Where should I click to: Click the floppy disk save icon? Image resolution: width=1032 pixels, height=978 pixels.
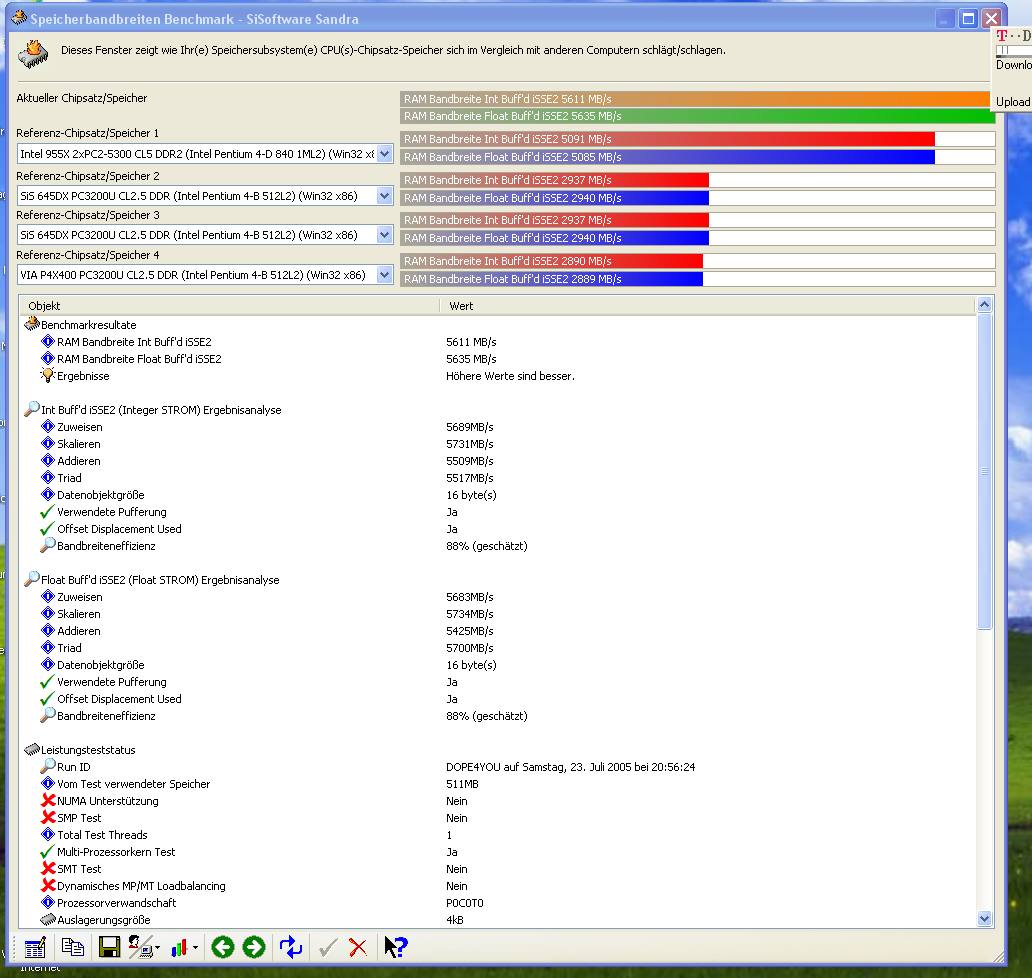click(x=109, y=947)
